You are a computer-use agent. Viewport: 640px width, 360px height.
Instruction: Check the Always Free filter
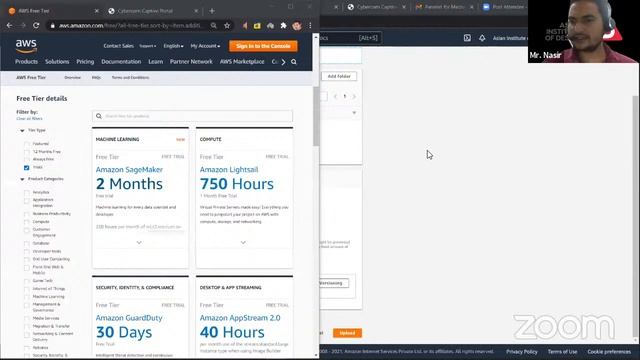coord(27,159)
